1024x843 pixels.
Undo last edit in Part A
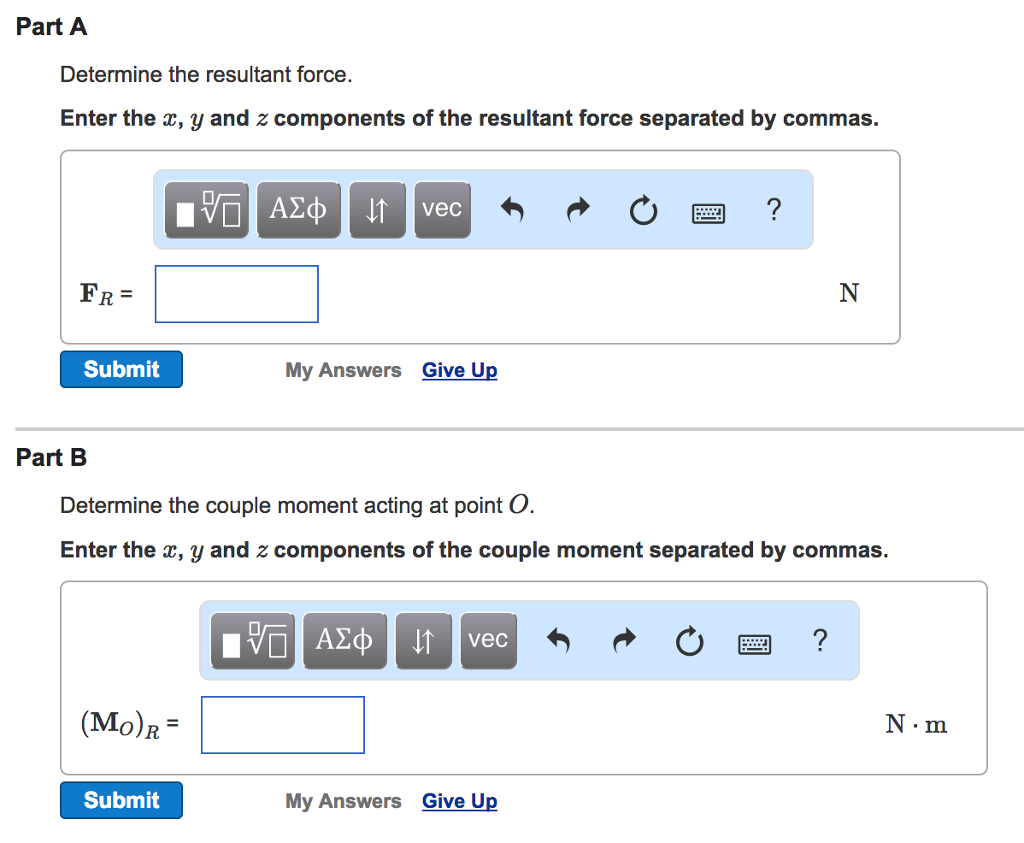point(513,210)
